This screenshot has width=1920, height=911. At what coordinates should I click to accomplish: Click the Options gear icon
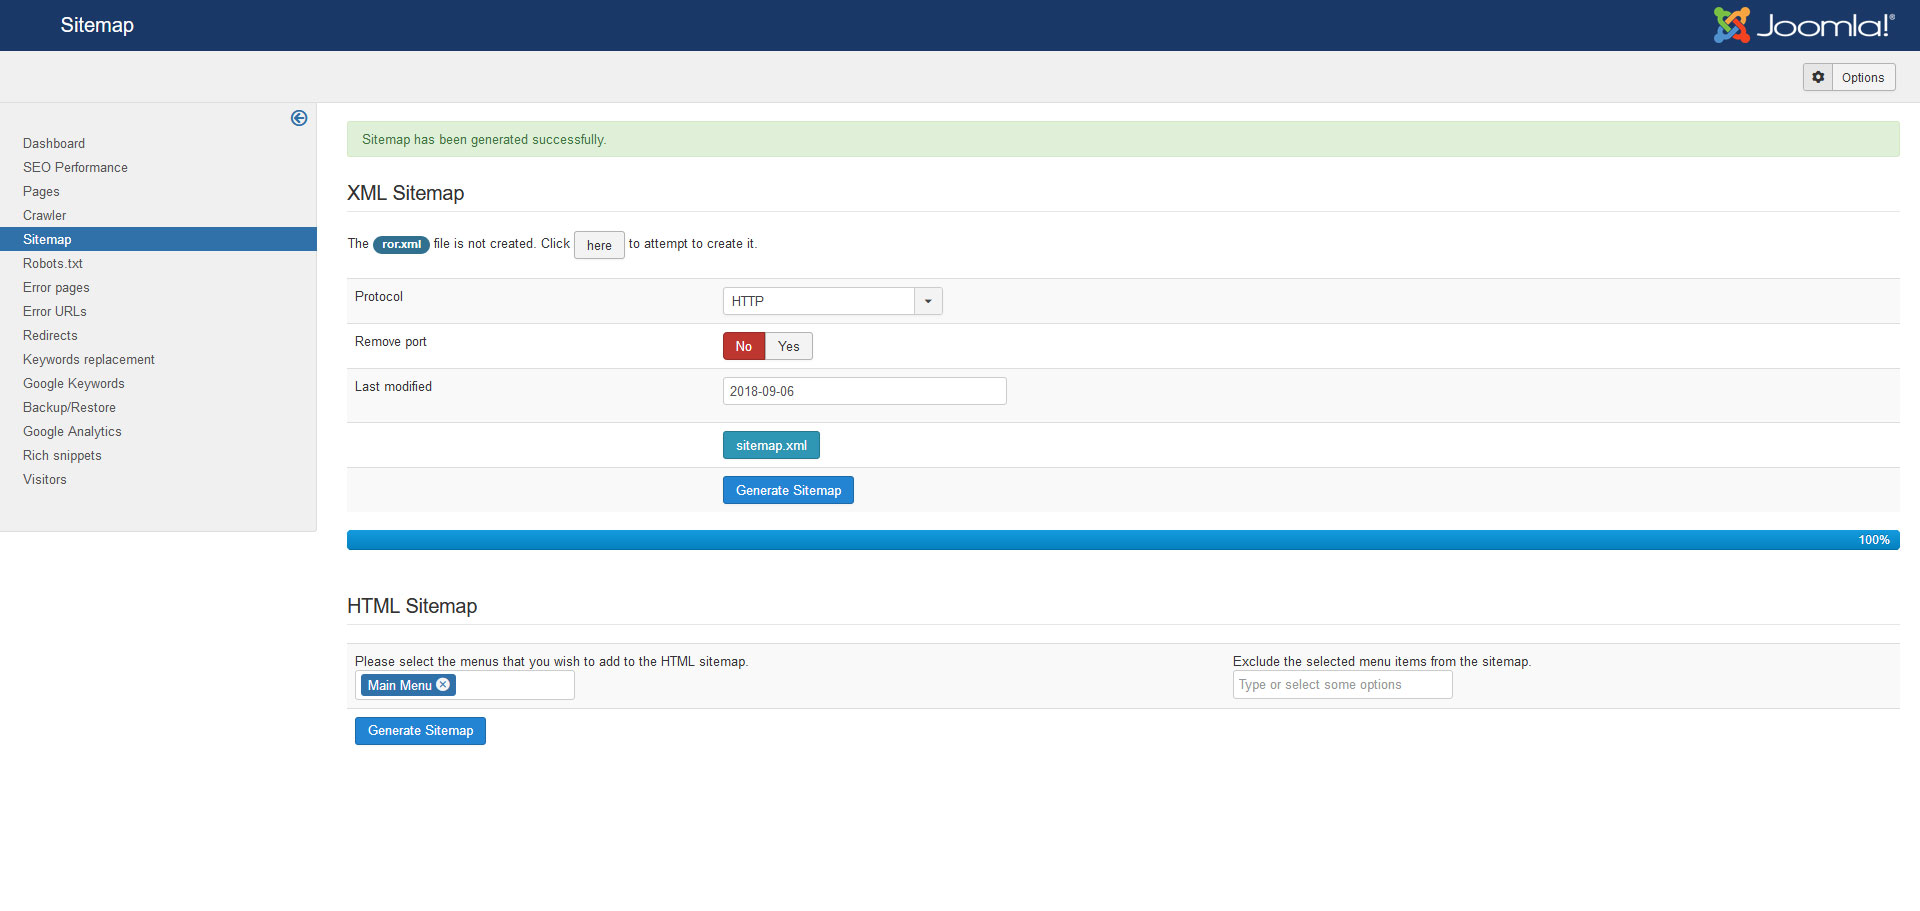coord(1818,77)
